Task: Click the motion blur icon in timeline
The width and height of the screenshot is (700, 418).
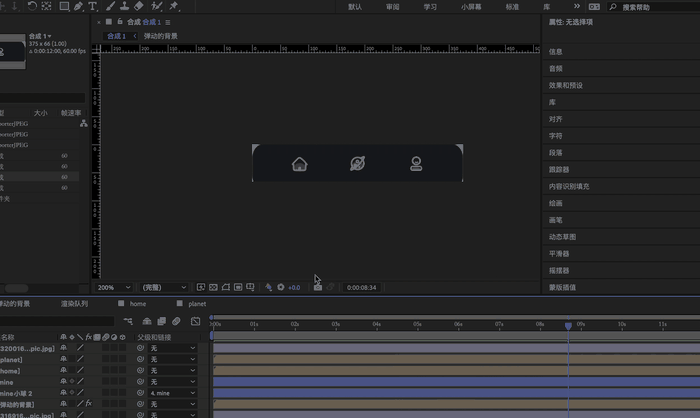Action: point(176,321)
